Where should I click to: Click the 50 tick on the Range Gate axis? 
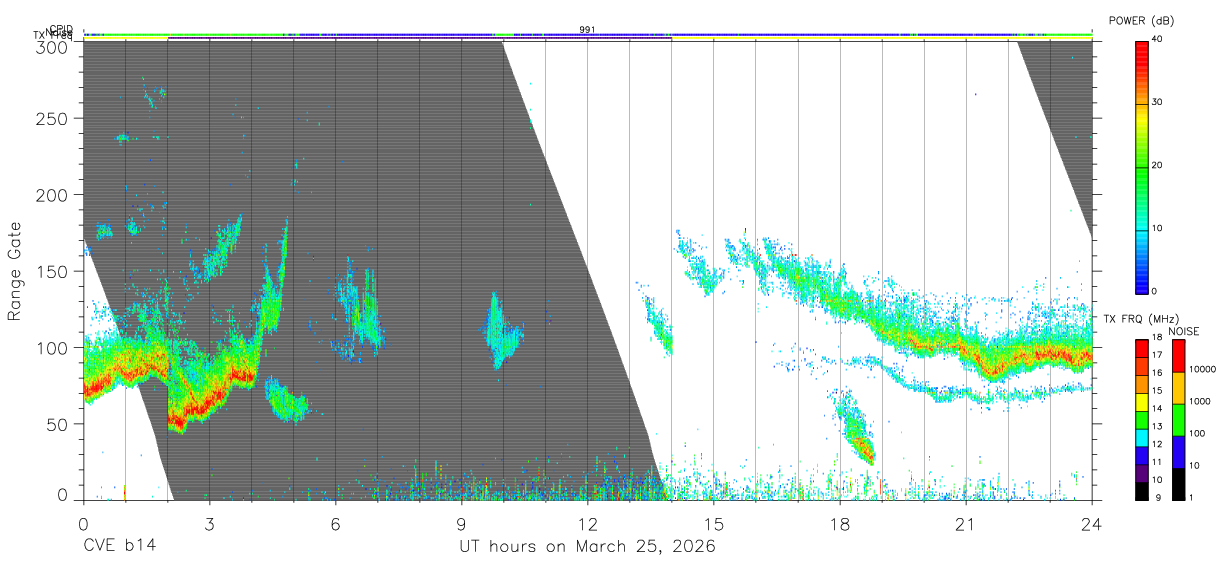point(57,424)
